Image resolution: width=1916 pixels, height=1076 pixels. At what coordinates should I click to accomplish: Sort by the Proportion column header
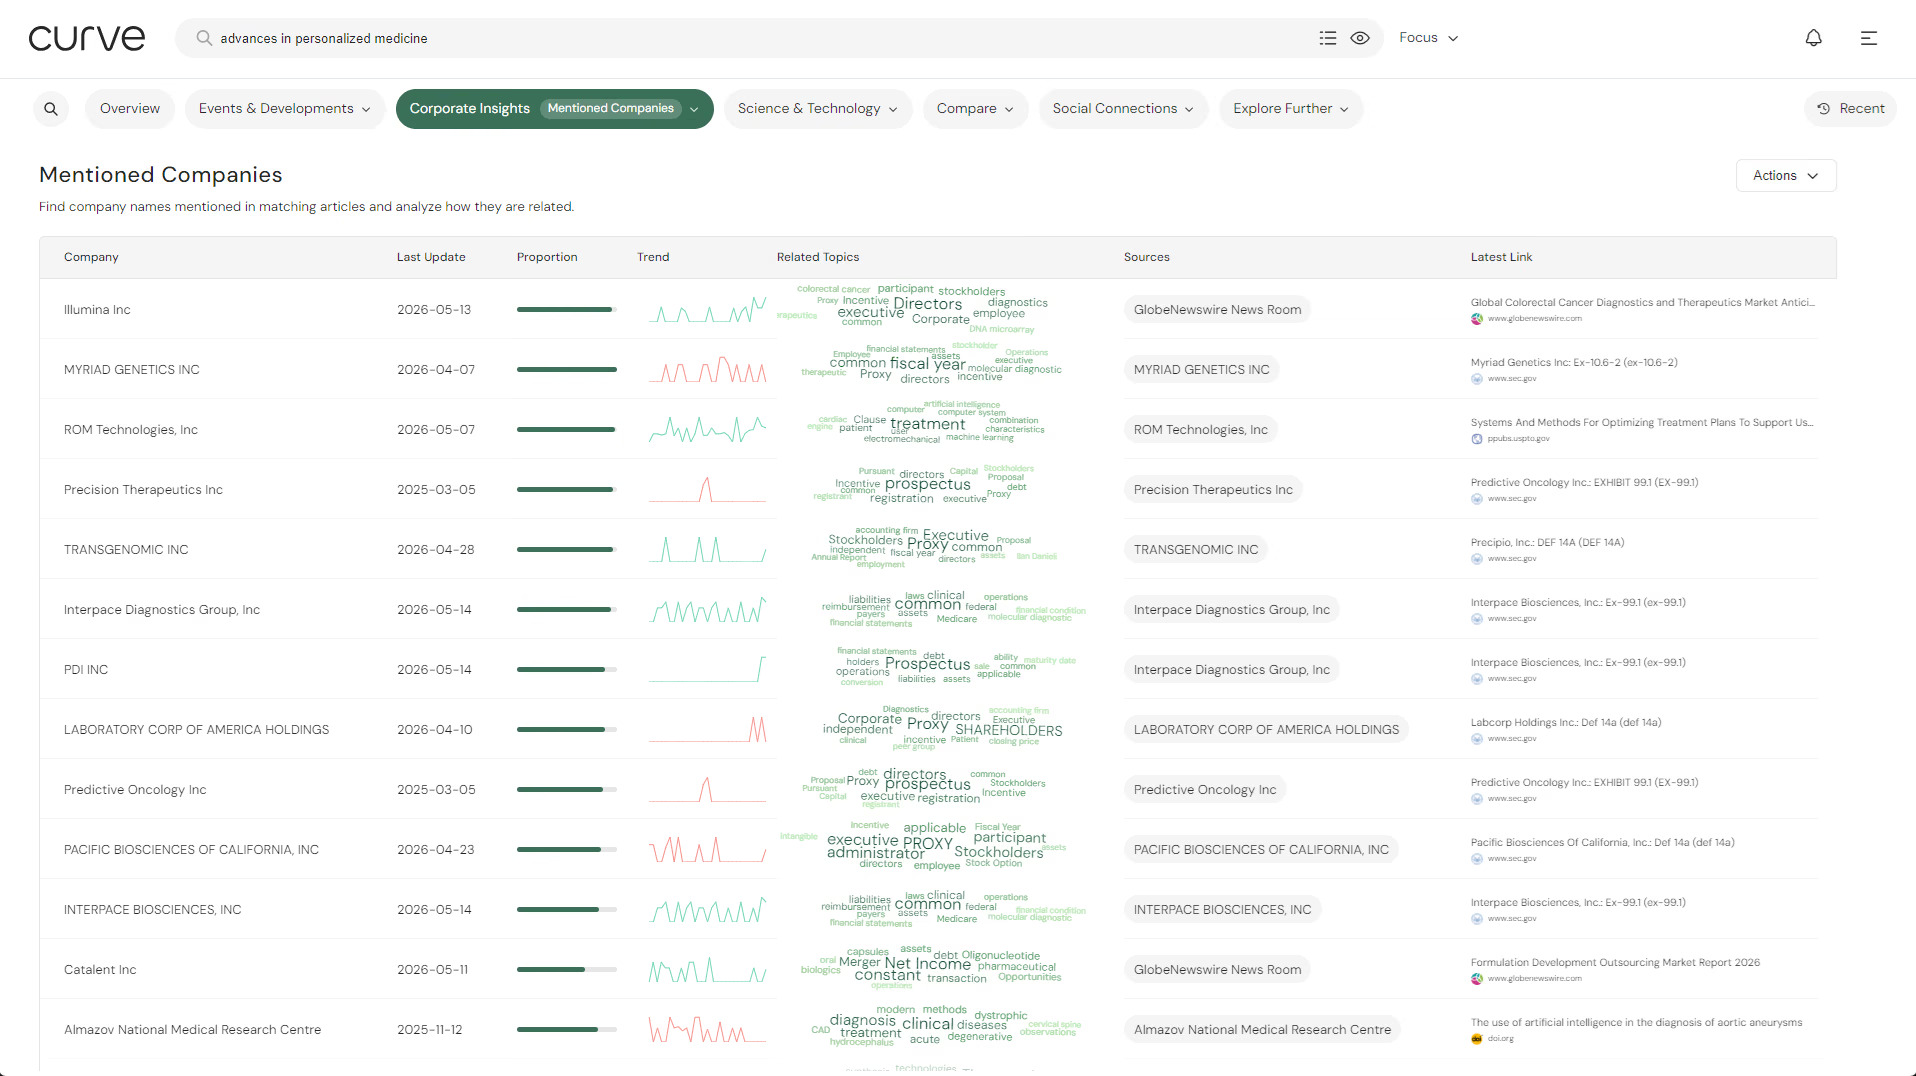click(x=547, y=257)
